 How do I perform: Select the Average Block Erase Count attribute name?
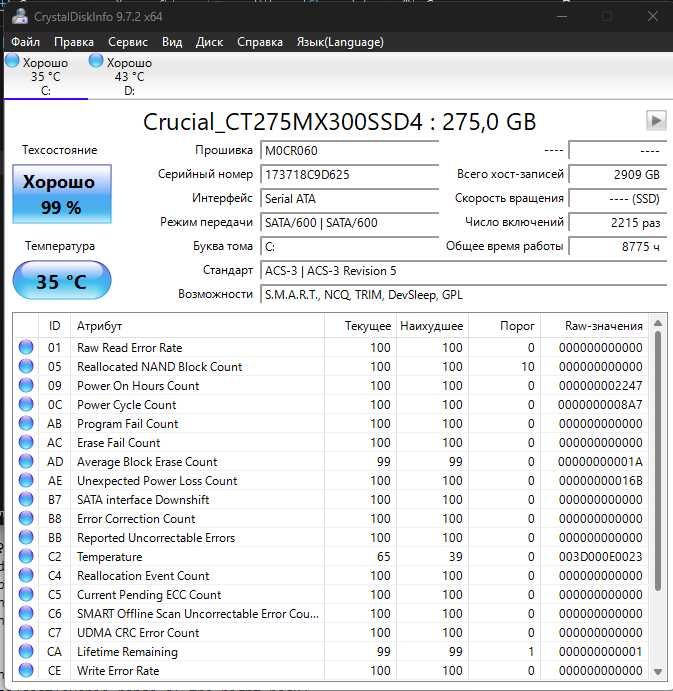pos(147,462)
